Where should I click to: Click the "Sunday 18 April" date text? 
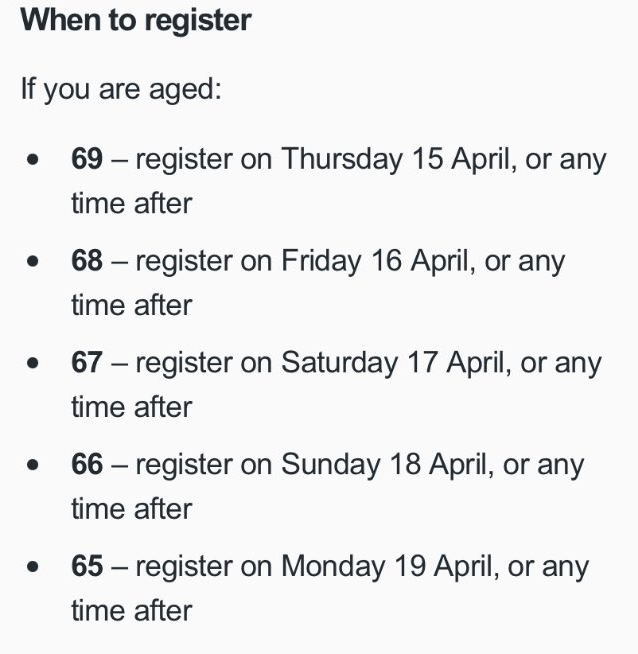[385, 465]
